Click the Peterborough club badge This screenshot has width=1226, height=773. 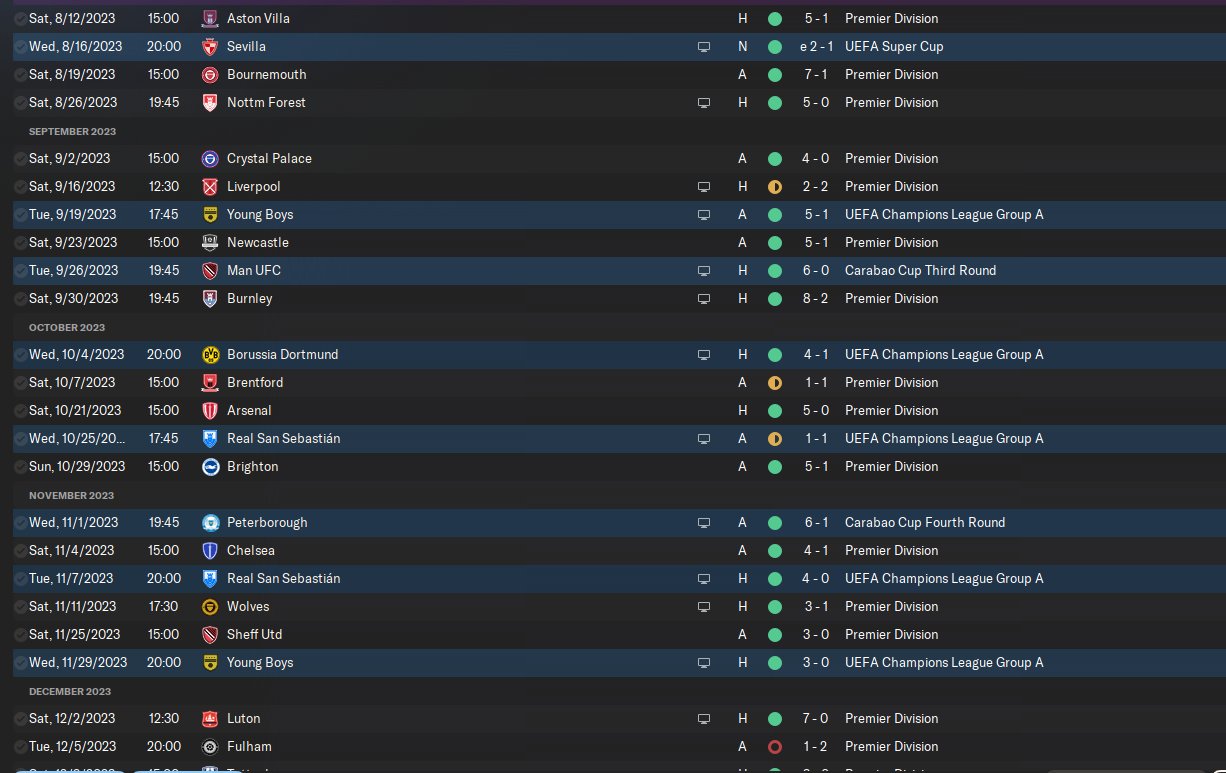210,522
